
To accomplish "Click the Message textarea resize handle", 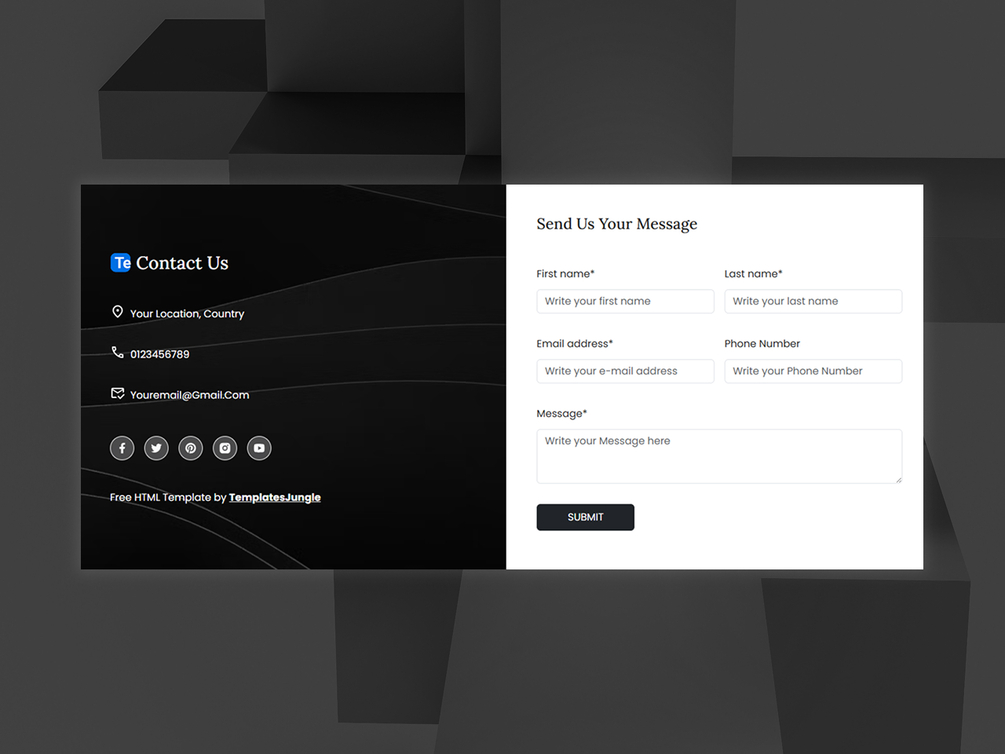I will click(x=899, y=480).
